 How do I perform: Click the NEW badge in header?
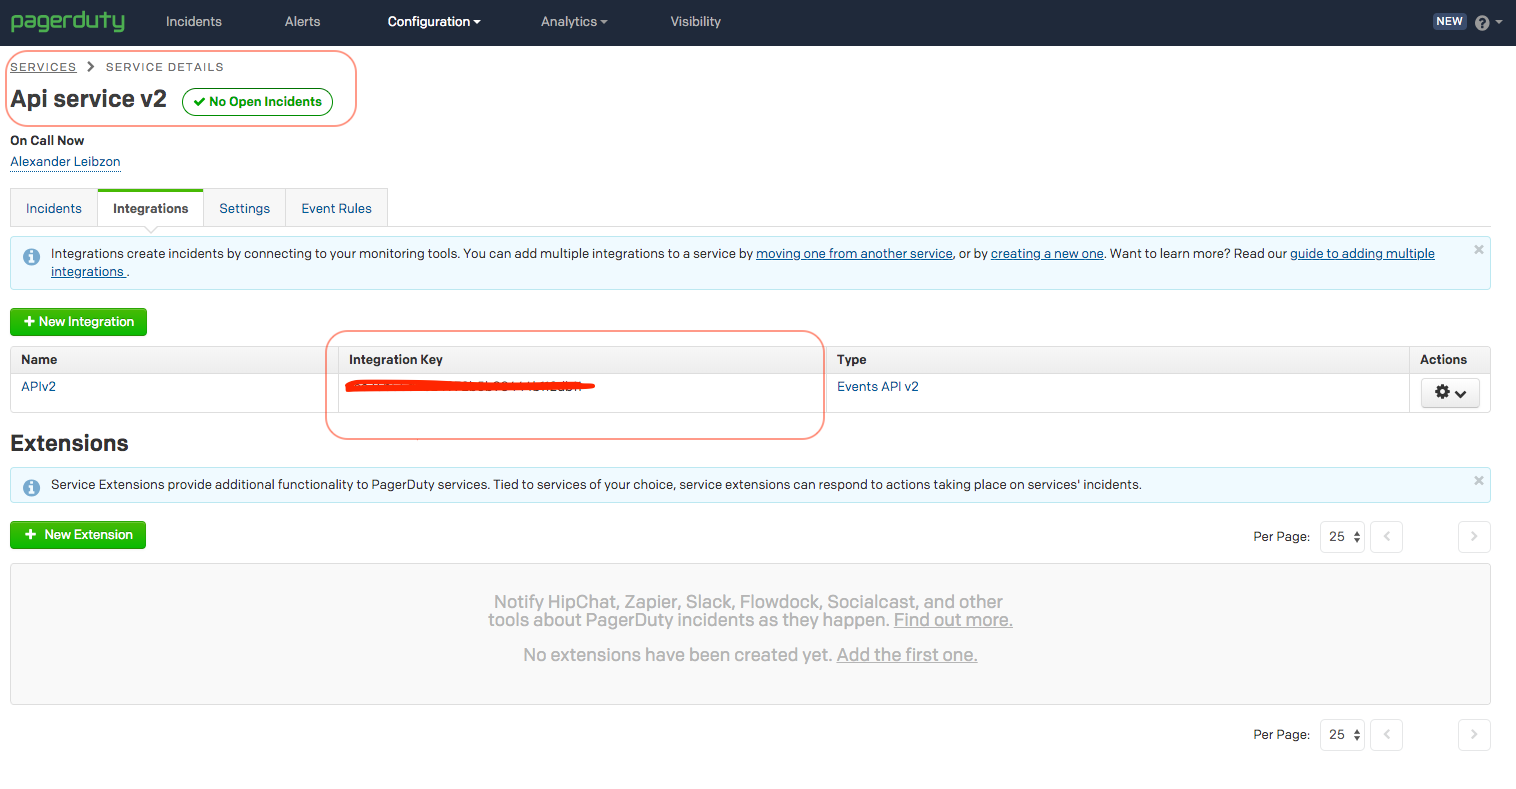point(1449,21)
